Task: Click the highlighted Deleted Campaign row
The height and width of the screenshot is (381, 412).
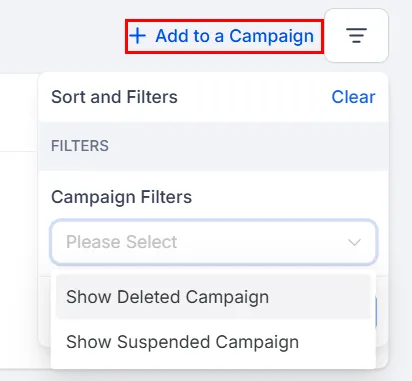Action: pos(214,297)
